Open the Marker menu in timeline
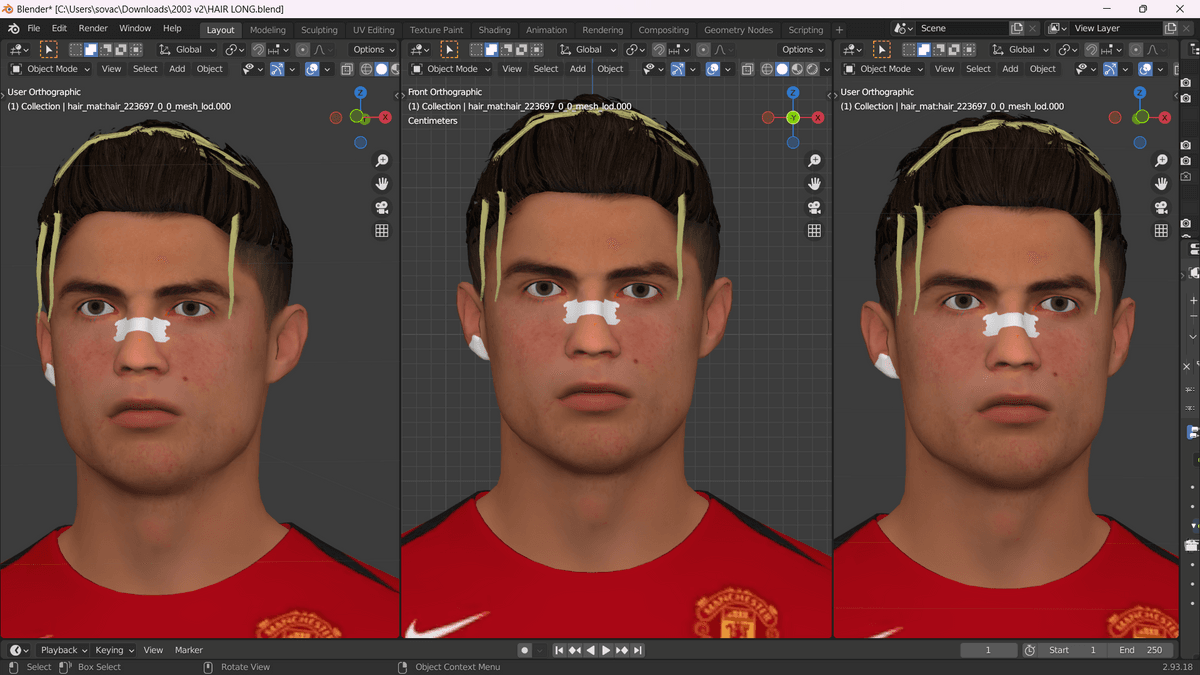1200x675 pixels. point(189,650)
